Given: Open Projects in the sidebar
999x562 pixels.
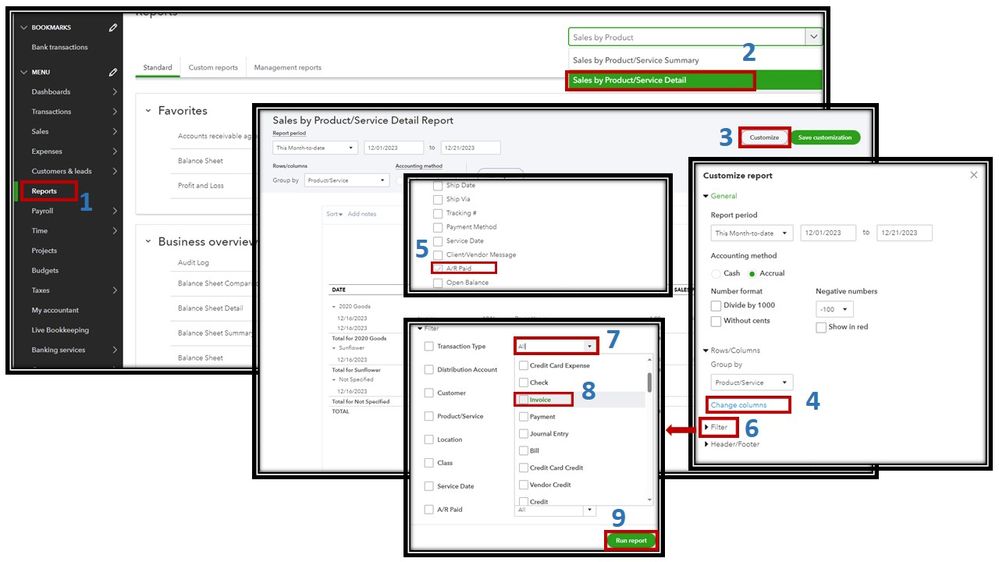Looking at the screenshot, I should tap(44, 250).
